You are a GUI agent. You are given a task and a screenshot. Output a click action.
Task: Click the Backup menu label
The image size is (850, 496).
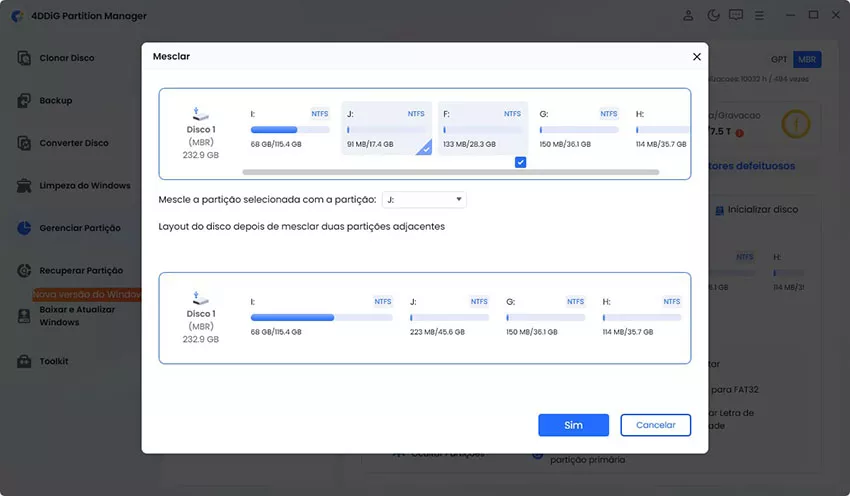[x=56, y=100]
